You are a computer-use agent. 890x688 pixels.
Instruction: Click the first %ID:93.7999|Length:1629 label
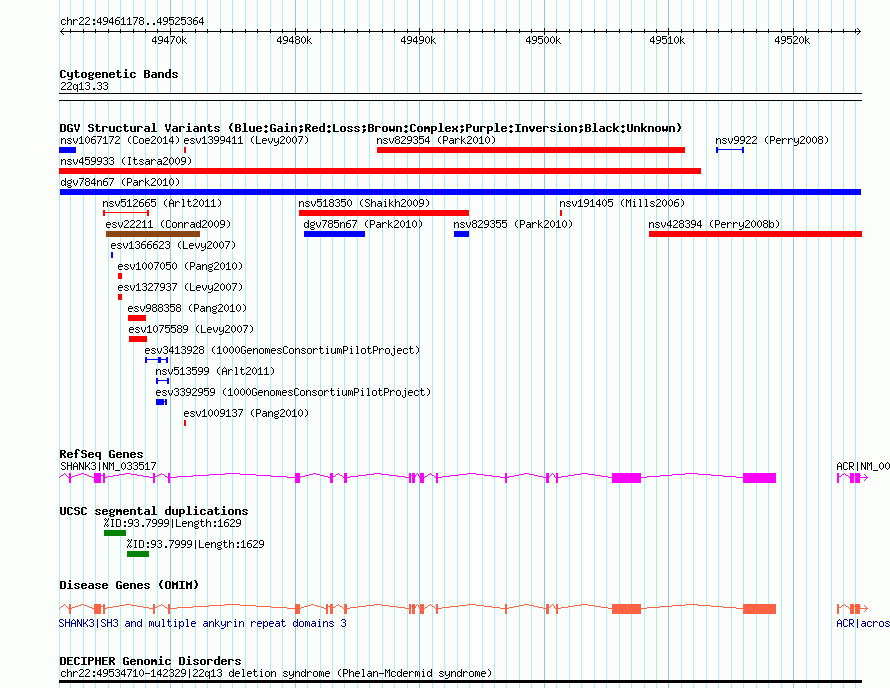pyautogui.click(x=173, y=523)
